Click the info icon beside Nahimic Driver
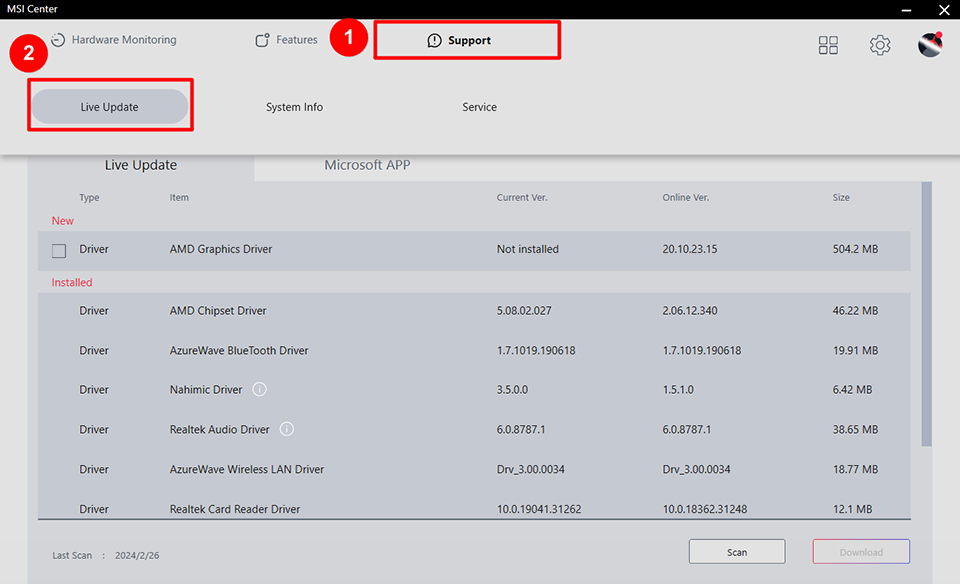This screenshot has height=584, width=960. click(x=259, y=389)
